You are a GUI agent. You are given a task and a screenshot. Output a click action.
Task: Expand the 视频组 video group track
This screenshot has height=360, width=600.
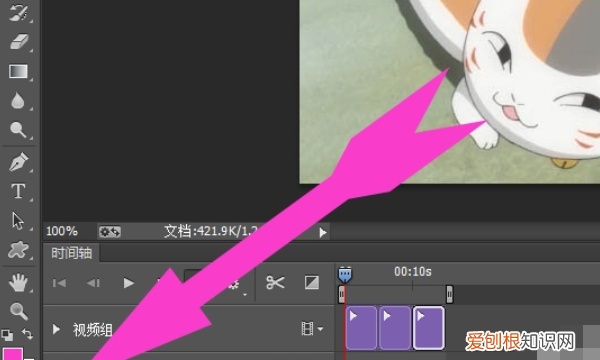click(56, 329)
